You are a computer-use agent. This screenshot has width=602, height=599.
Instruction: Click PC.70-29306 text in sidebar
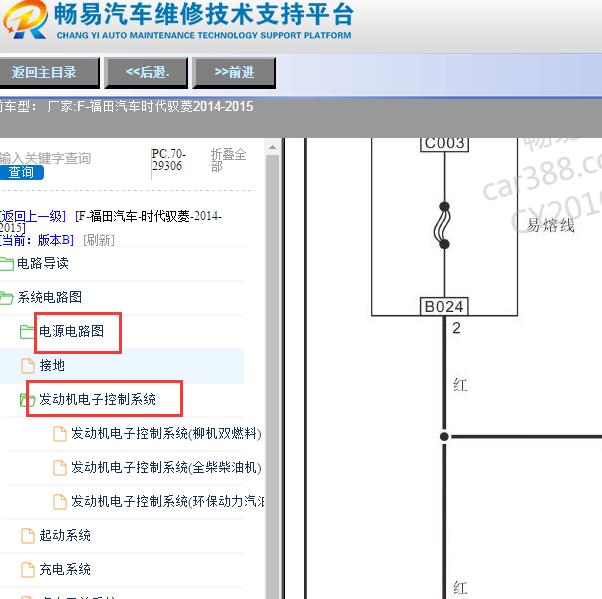pos(169,160)
